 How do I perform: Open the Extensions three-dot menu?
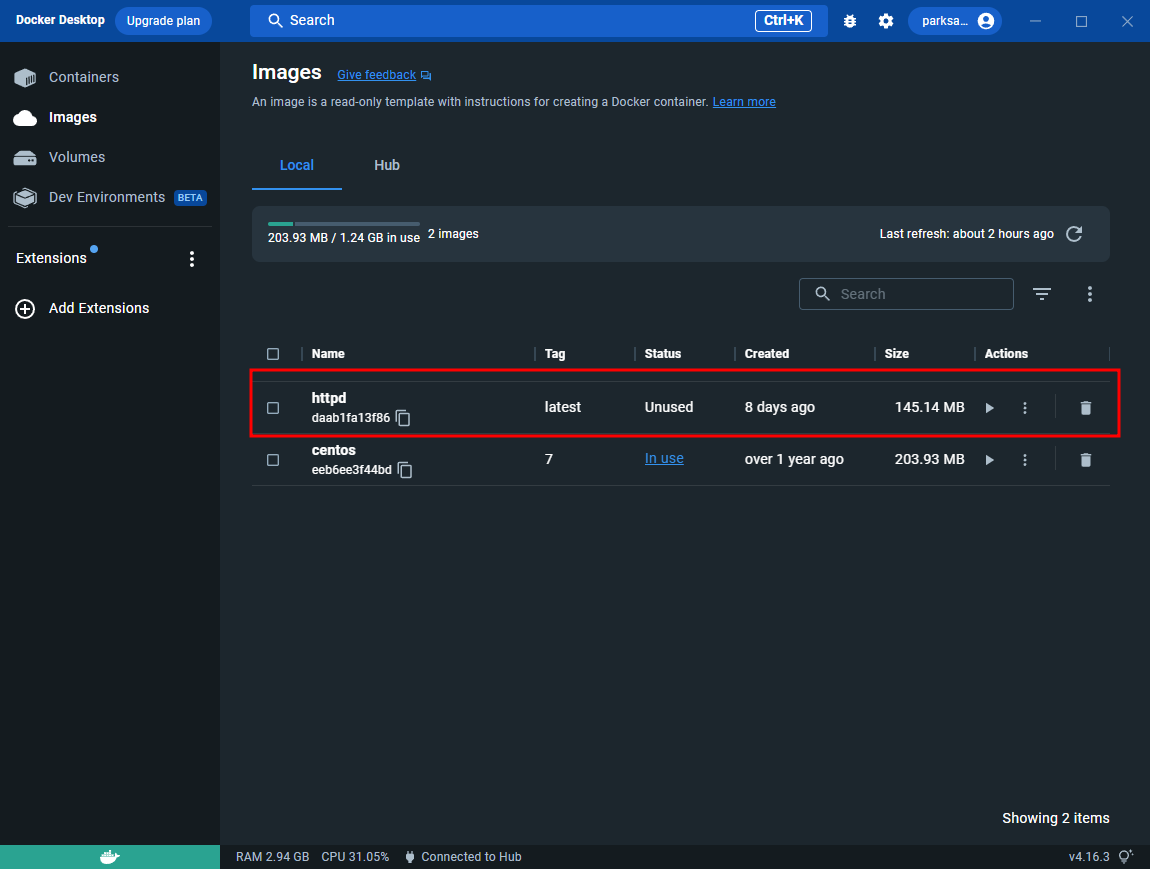coord(192,259)
